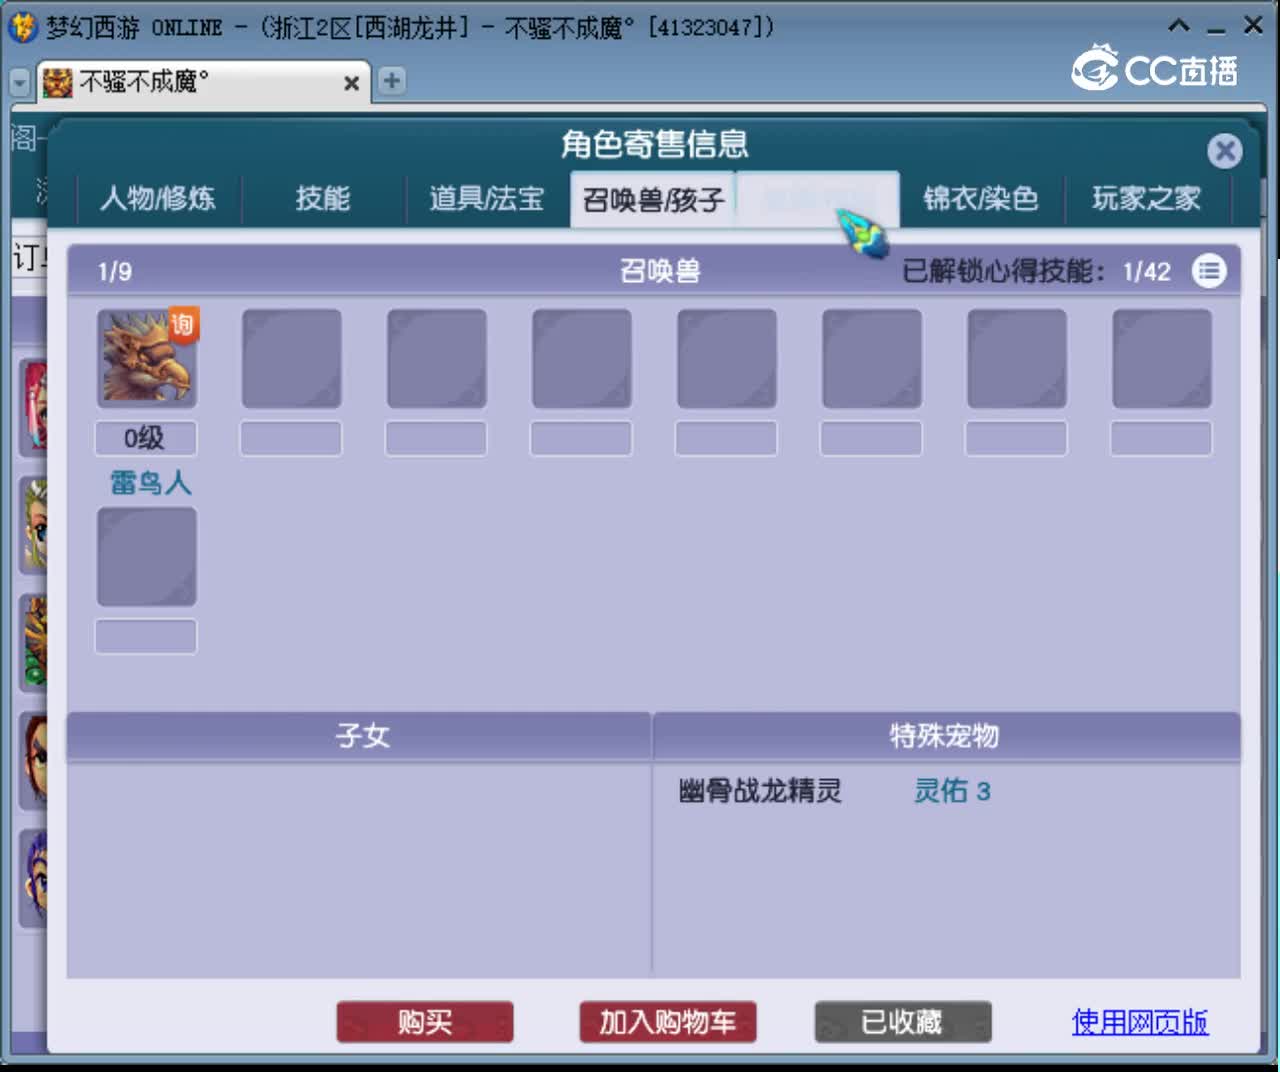
Task: Click the collapse arrow in the title bar
Action: pos(1179,26)
